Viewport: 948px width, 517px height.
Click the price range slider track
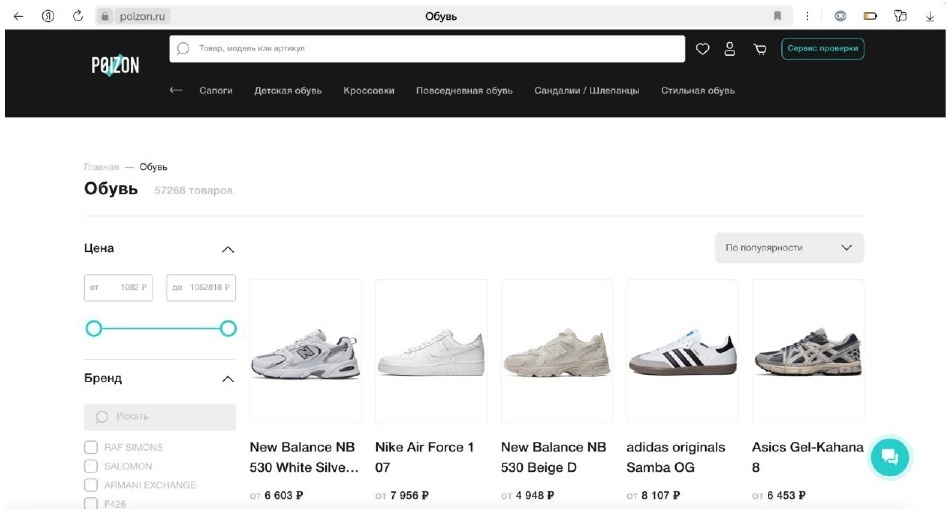click(161, 329)
